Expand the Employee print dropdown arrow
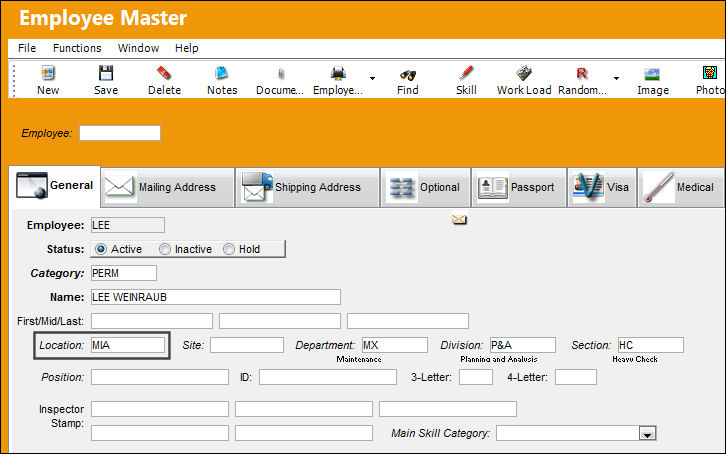This screenshot has width=726, height=454. (372, 78)
